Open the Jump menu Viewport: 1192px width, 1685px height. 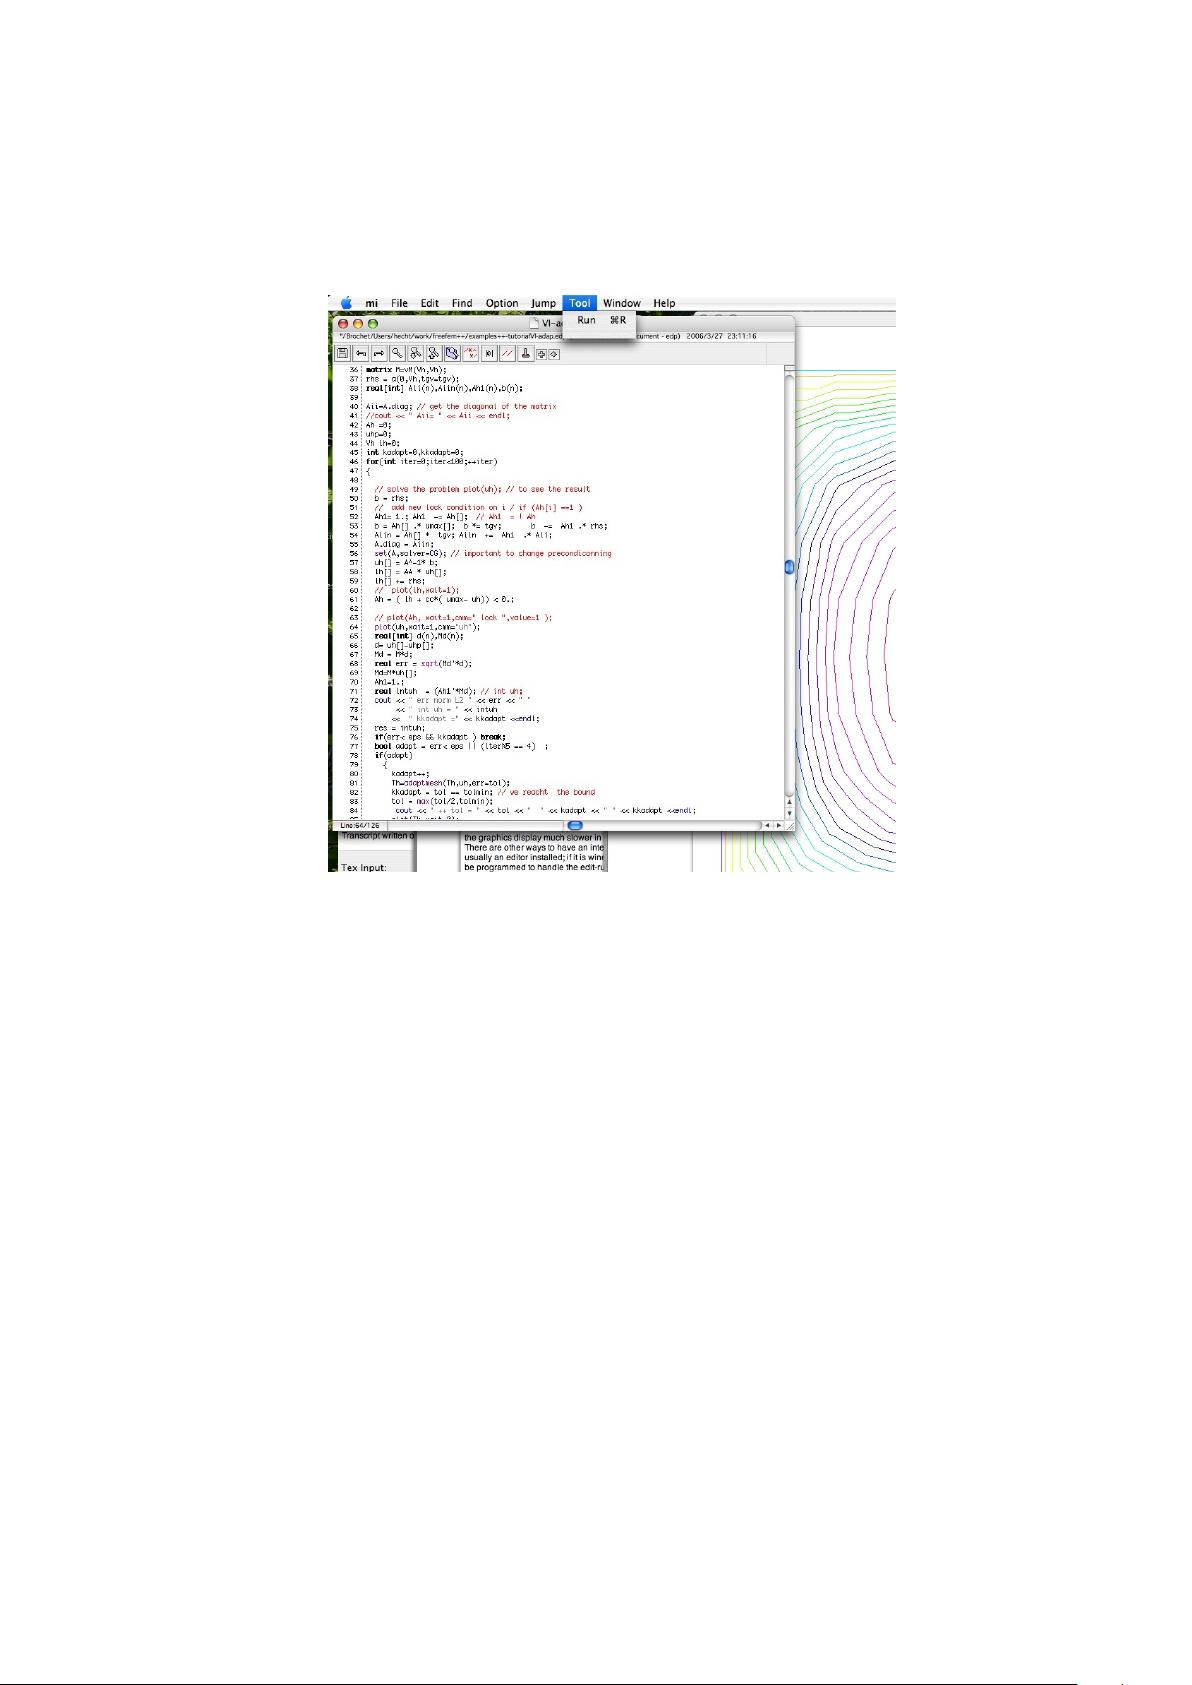pos(543,303)
